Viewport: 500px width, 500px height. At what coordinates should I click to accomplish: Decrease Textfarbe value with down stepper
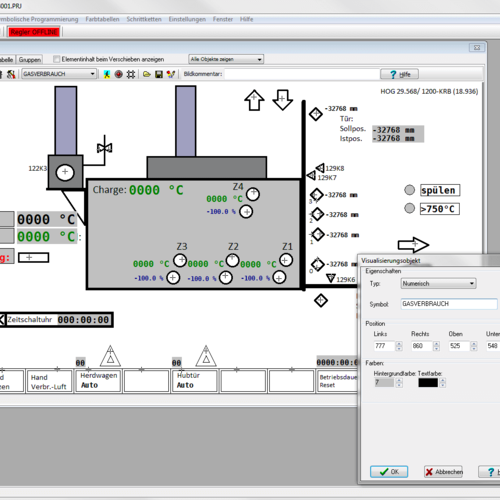tap(443, 385)
